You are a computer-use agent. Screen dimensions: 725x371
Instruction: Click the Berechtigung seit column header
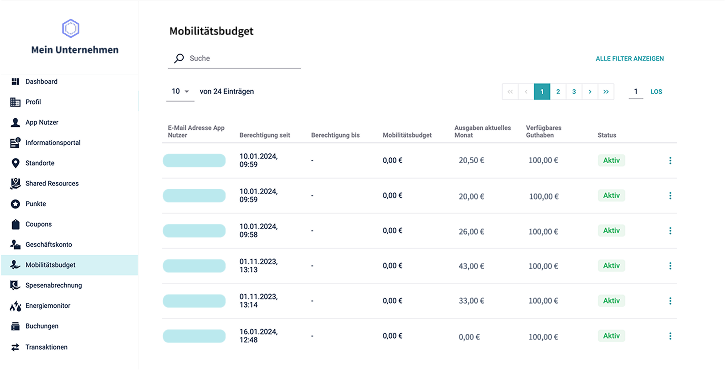click(265, 136)
